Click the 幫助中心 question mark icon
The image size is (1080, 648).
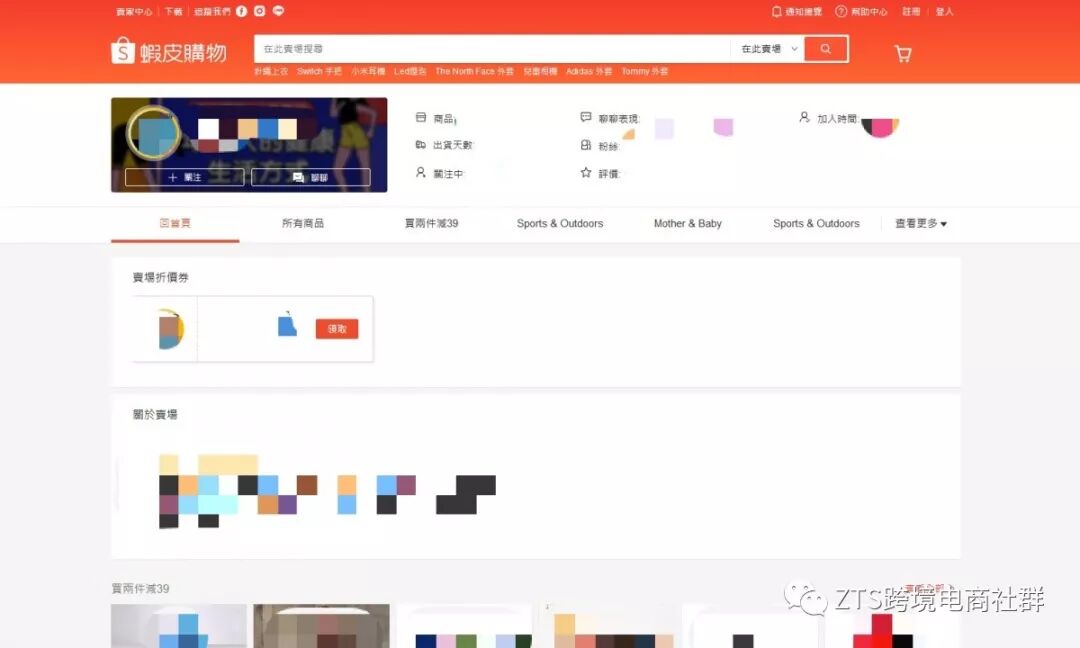841,12
